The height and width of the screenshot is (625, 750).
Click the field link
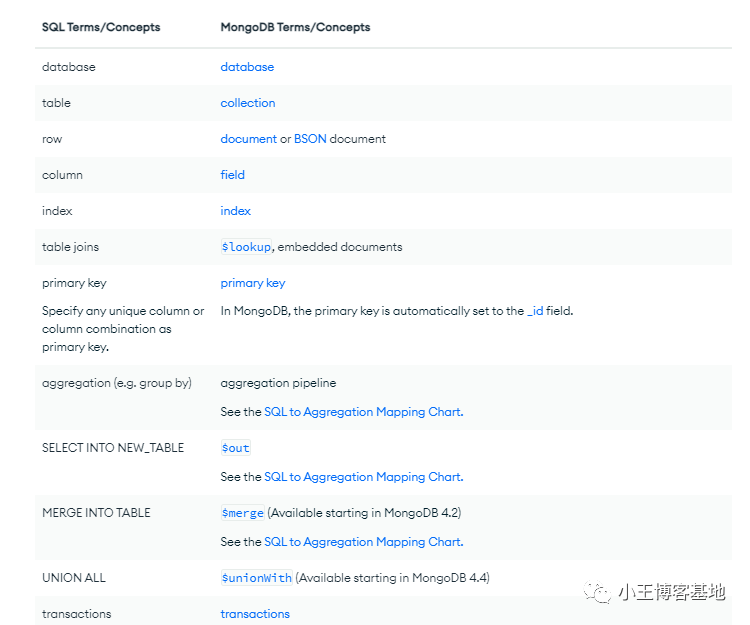232,175
